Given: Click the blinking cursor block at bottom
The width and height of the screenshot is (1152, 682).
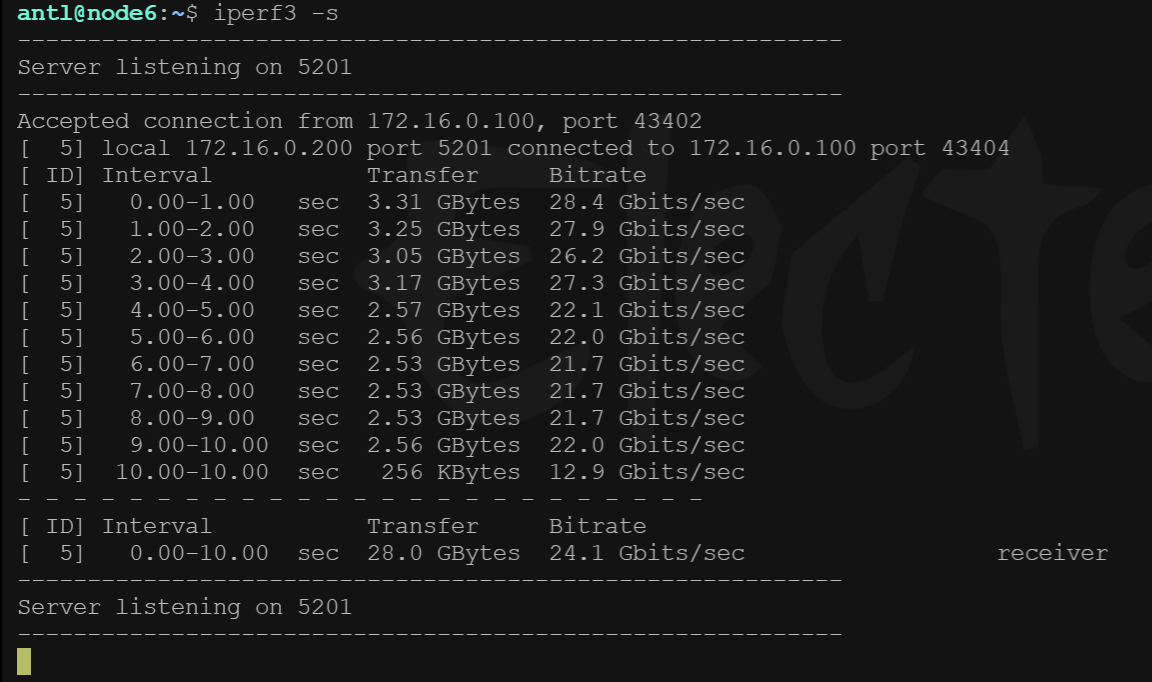Looking at the screenshot, I should (24, 661).
